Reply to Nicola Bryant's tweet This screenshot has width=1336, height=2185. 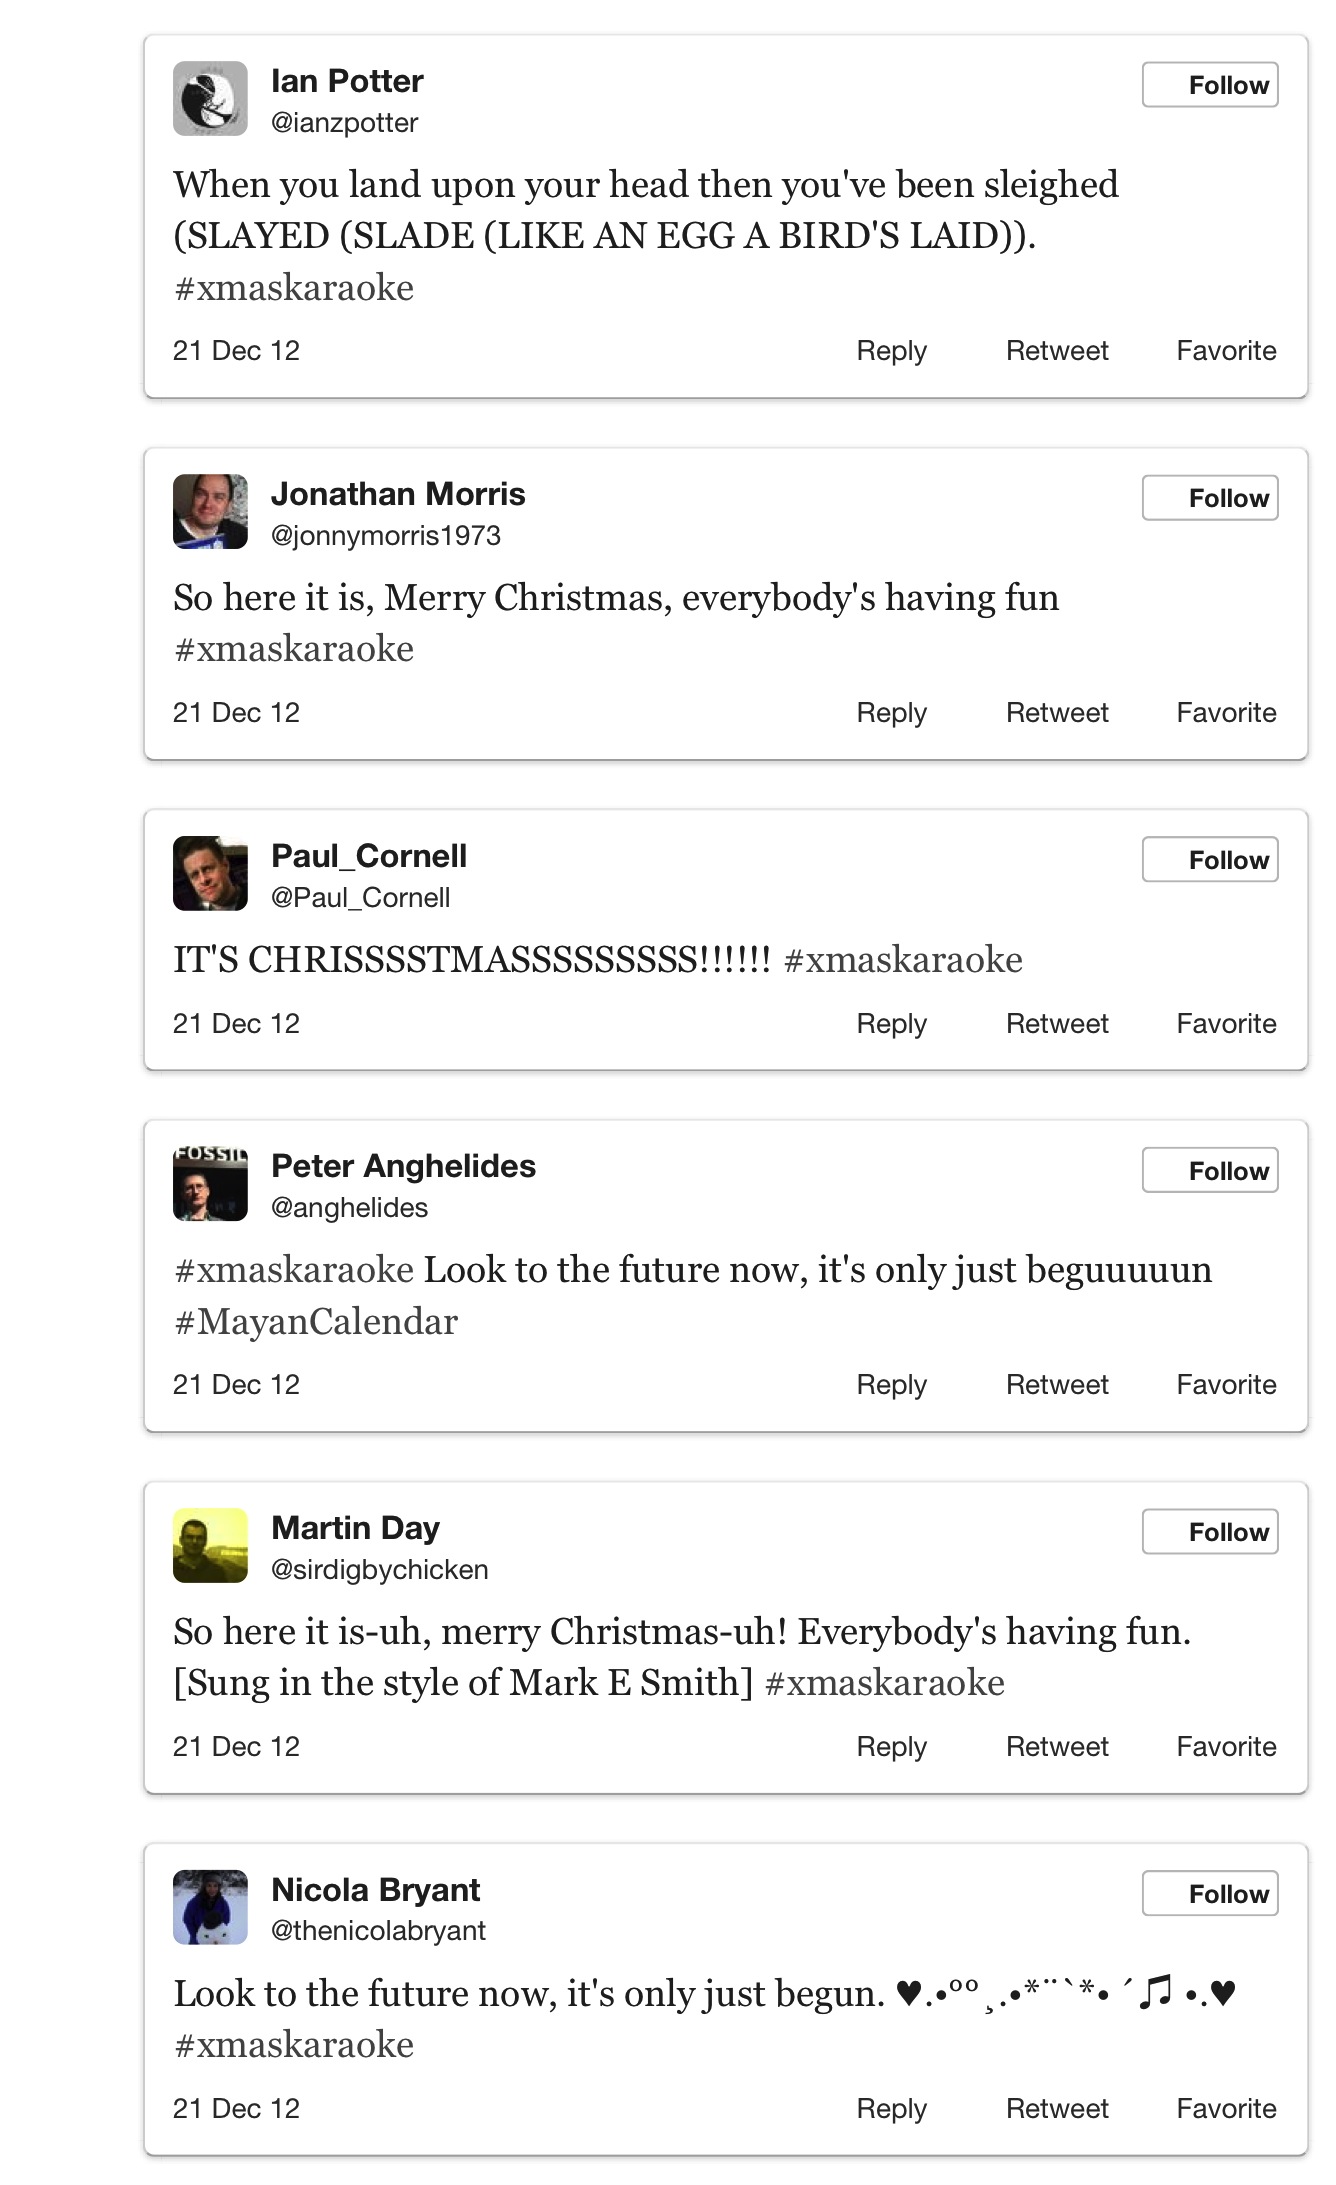891,2109
